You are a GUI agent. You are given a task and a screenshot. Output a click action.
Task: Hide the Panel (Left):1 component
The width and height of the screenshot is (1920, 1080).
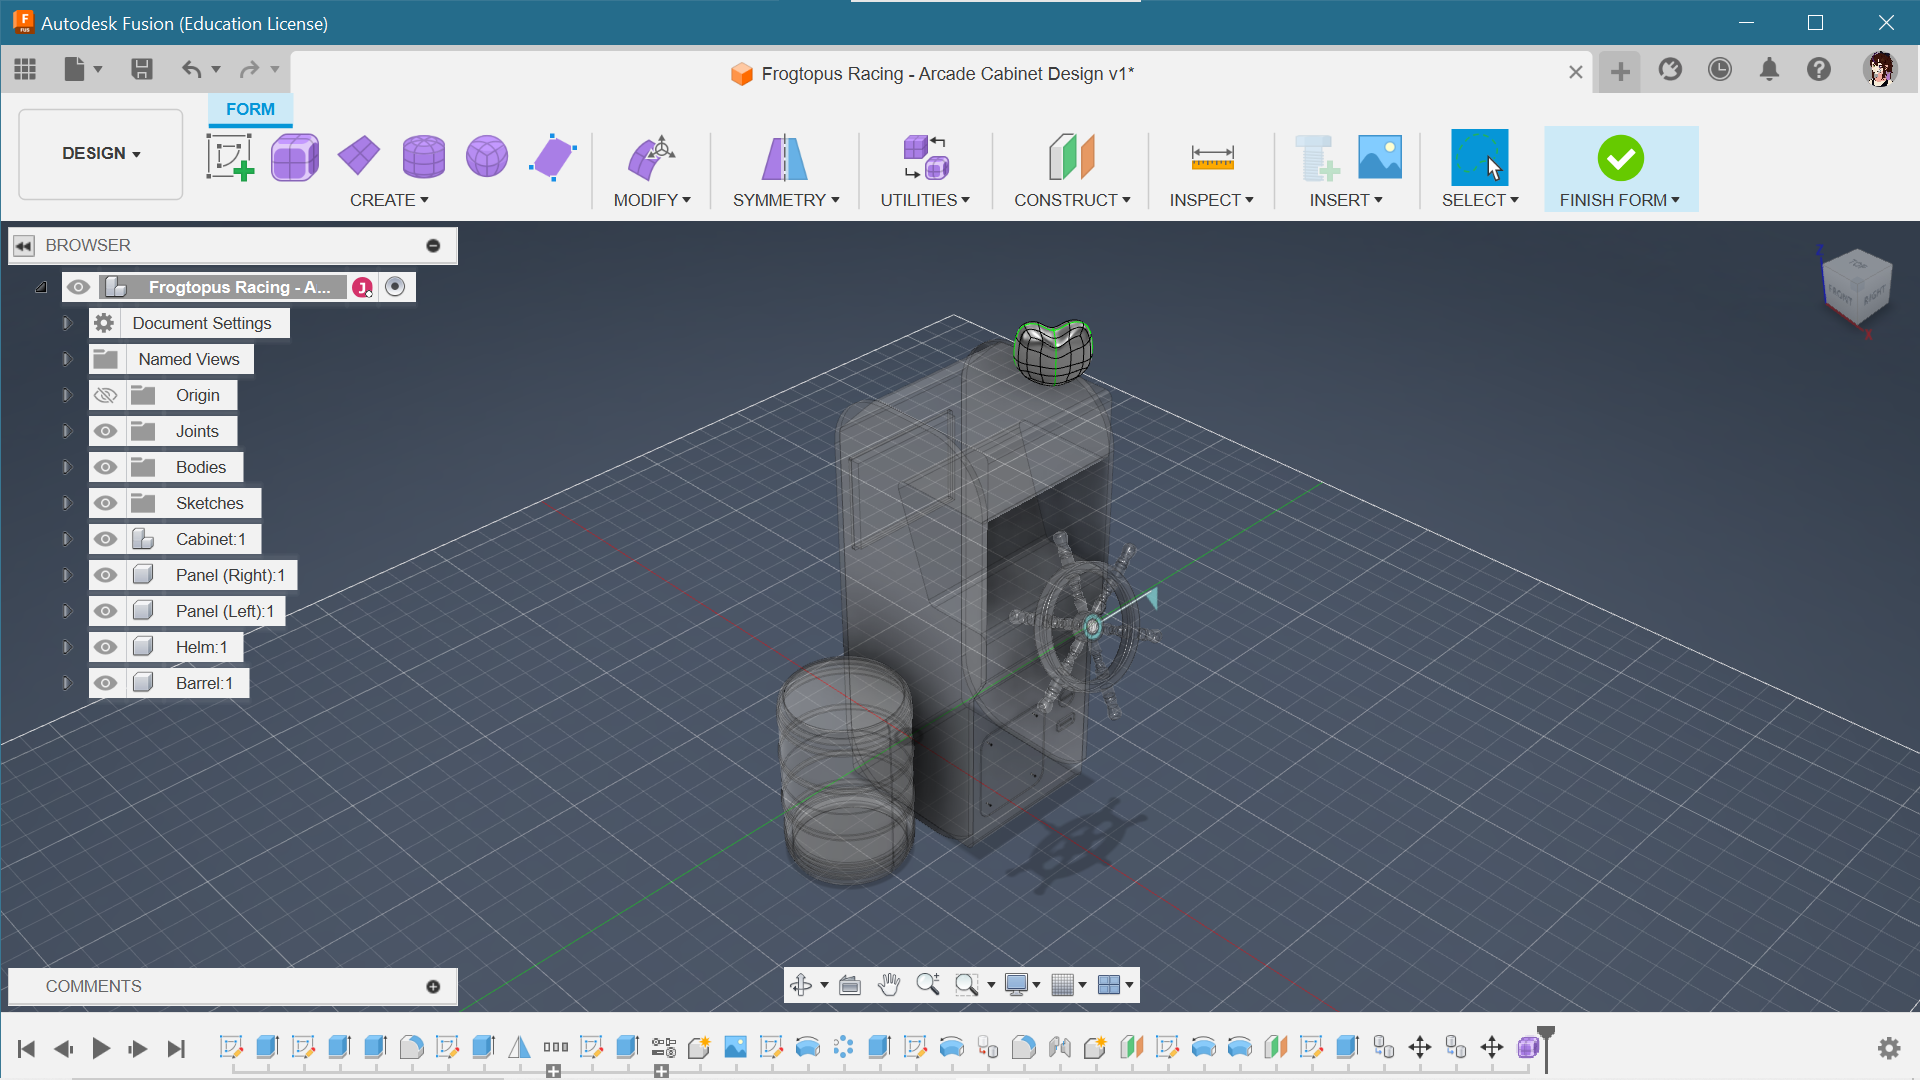point(106,611)
